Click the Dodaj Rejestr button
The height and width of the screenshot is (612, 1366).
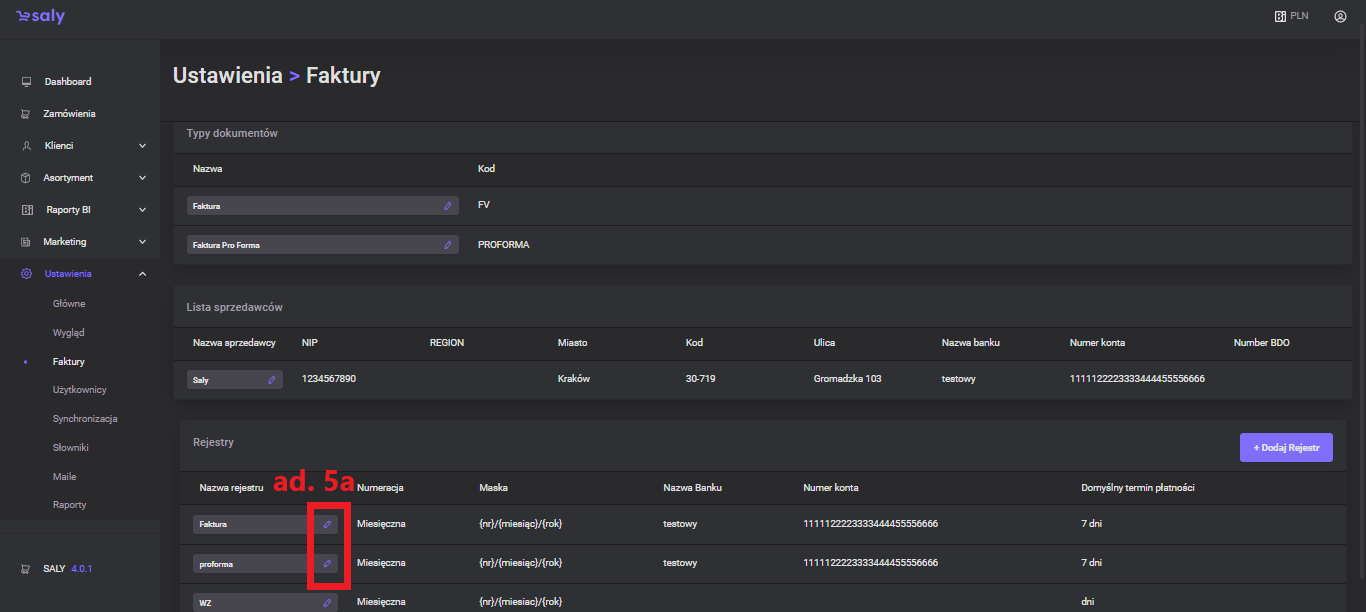1286,447
